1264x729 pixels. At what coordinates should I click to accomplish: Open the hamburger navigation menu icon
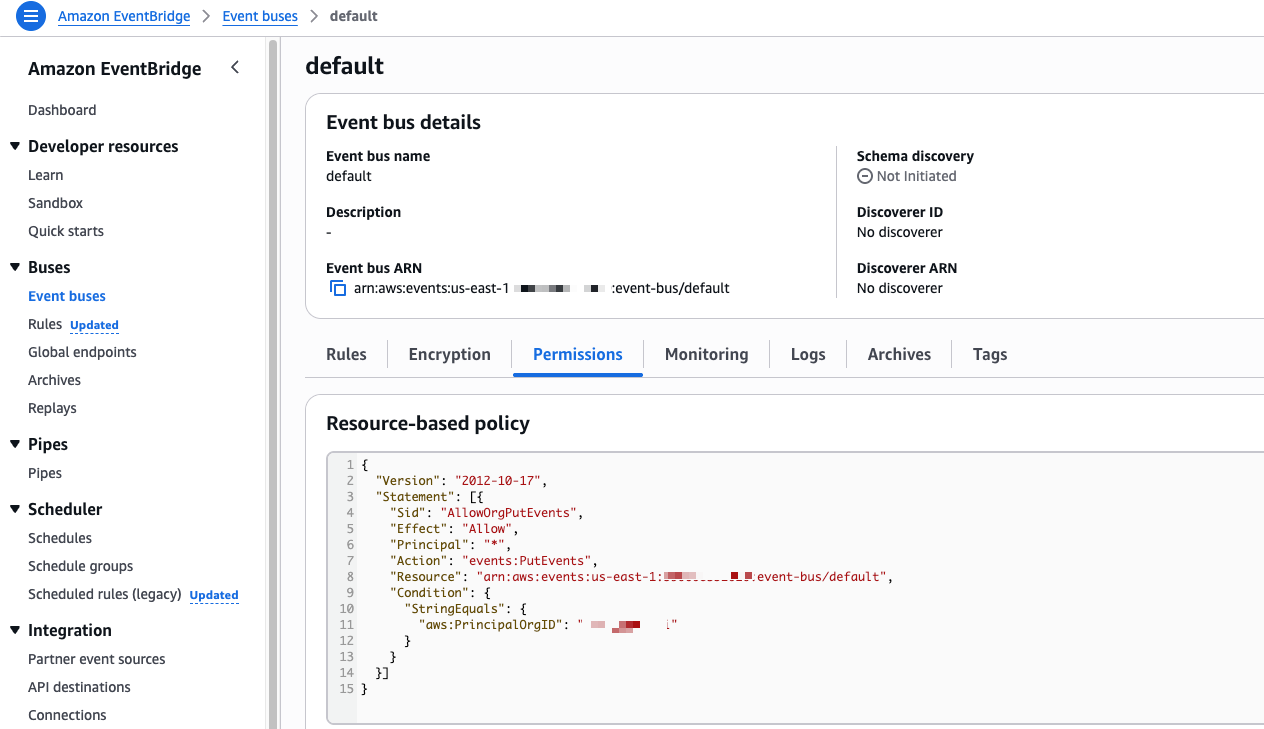31,16
